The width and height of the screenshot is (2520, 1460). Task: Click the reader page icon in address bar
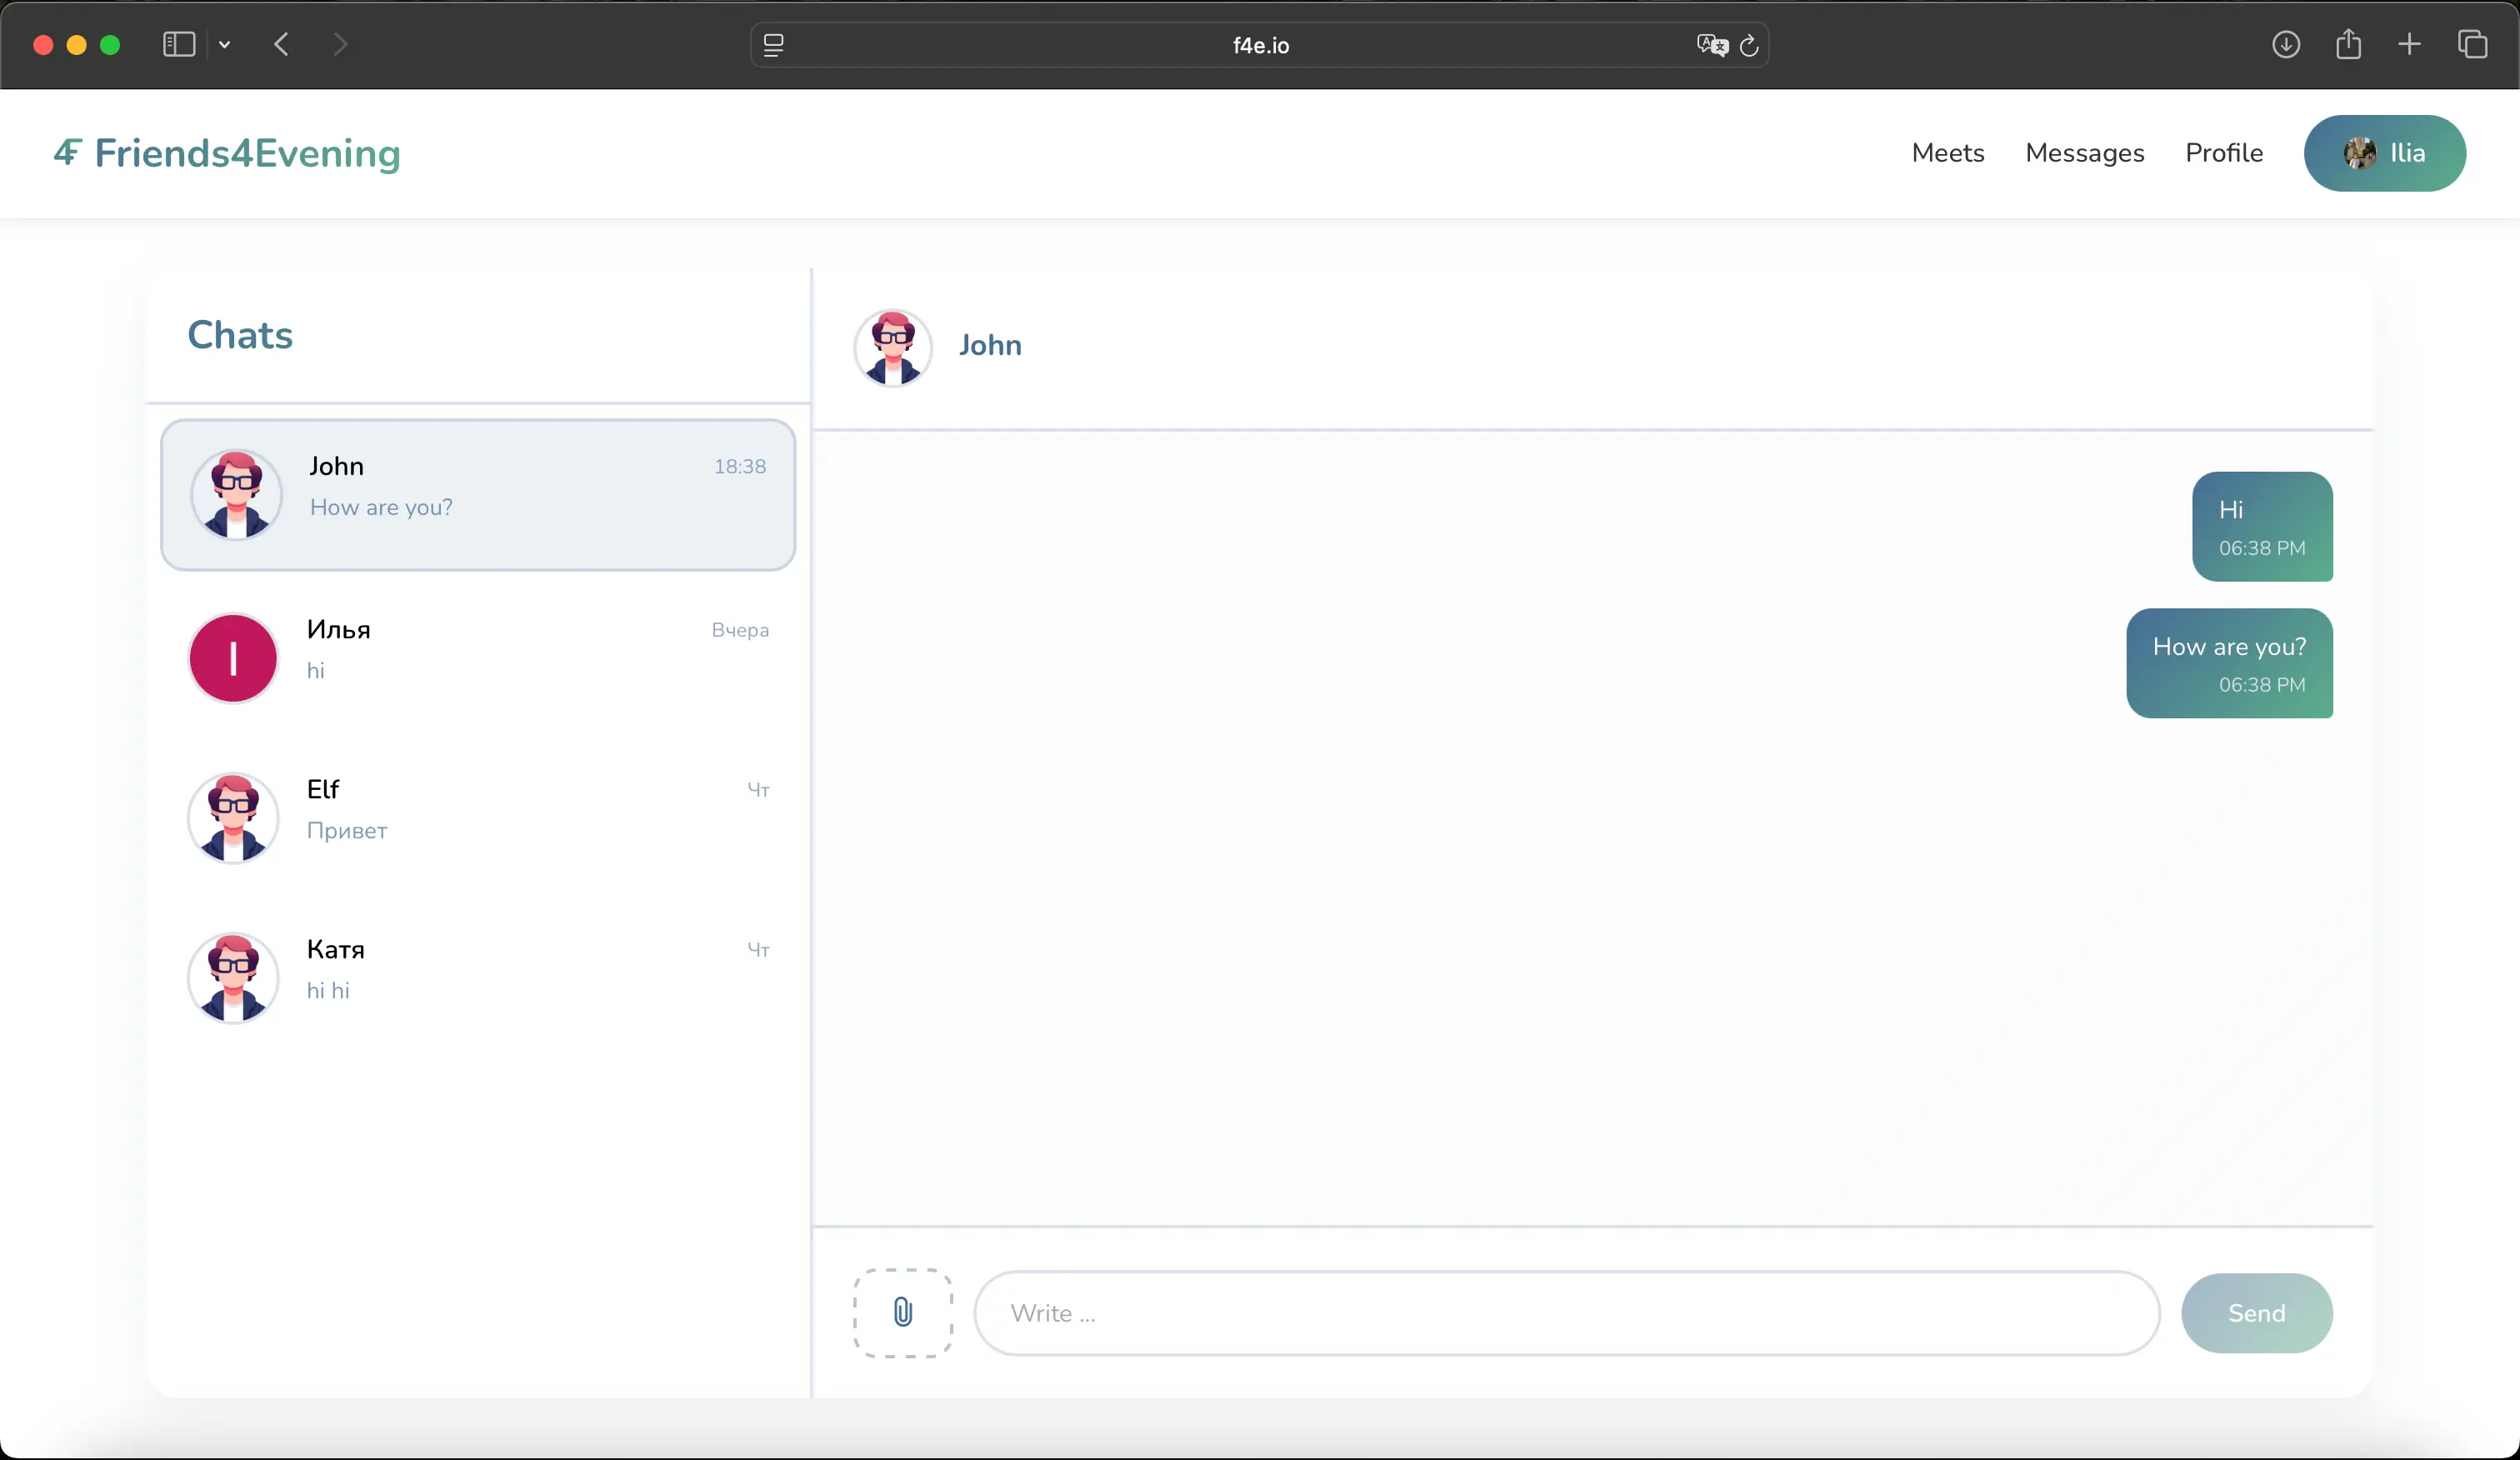tap(773, 45)
